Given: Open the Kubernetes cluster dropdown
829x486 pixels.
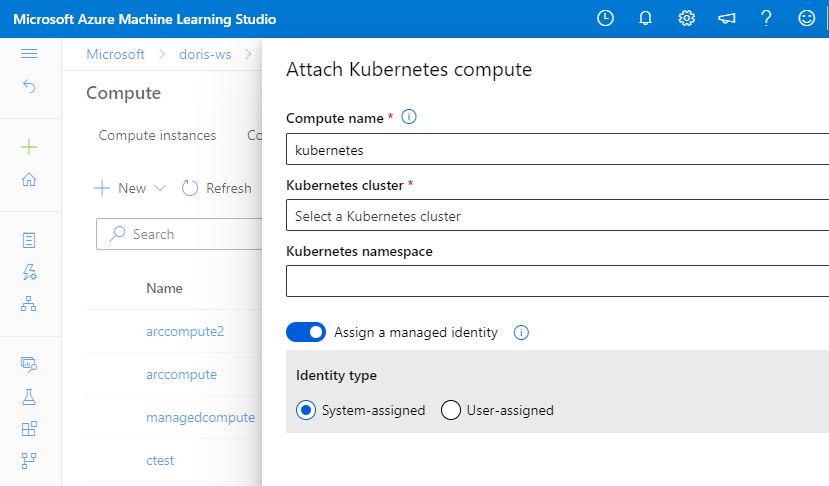Looking at the screenshot, I should (x=557, y=216).
